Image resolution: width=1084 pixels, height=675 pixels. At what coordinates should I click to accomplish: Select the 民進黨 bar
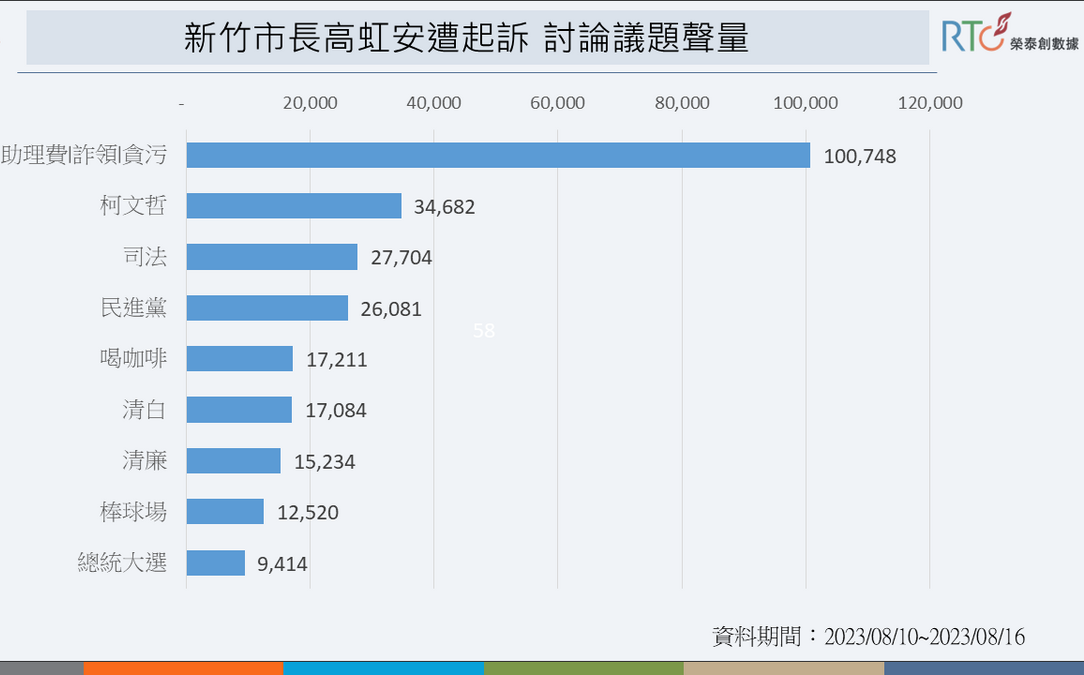pyautogui.click(x=267, y=308)
